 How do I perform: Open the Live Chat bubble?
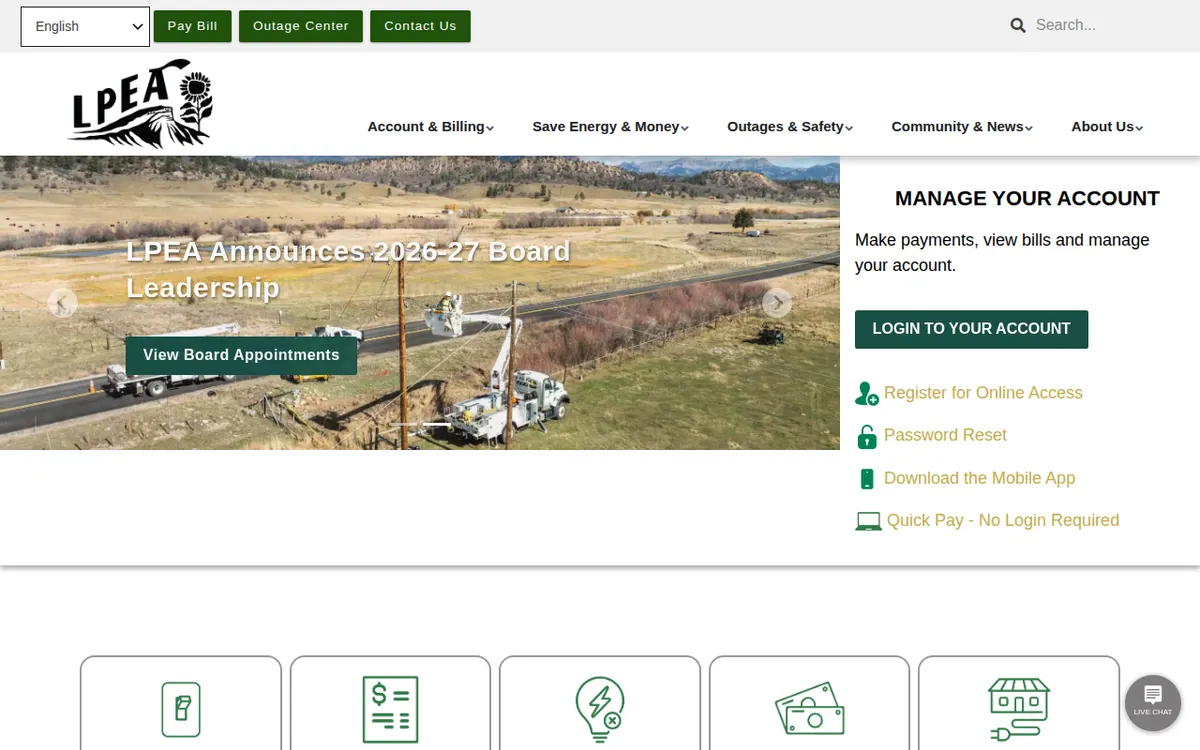pos(1153,703)
